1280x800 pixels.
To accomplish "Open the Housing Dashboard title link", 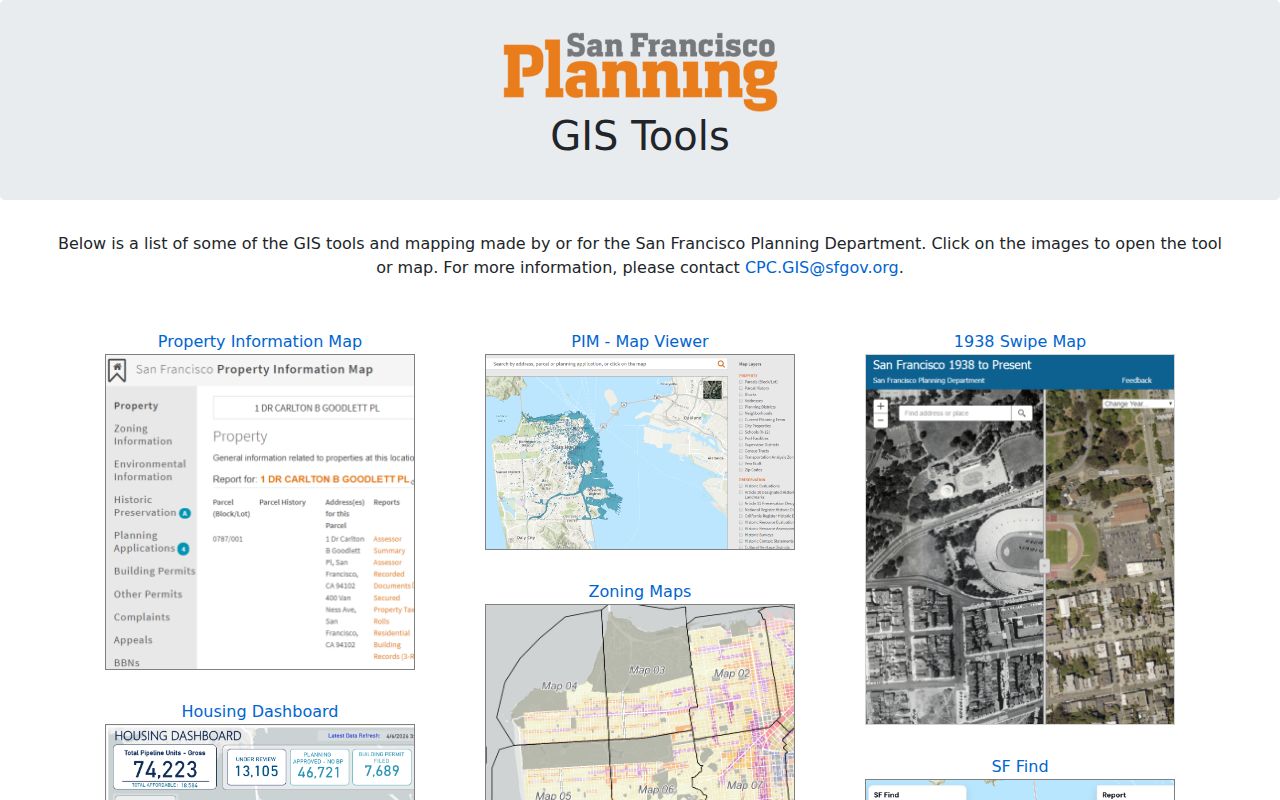I will pos(260,712).
